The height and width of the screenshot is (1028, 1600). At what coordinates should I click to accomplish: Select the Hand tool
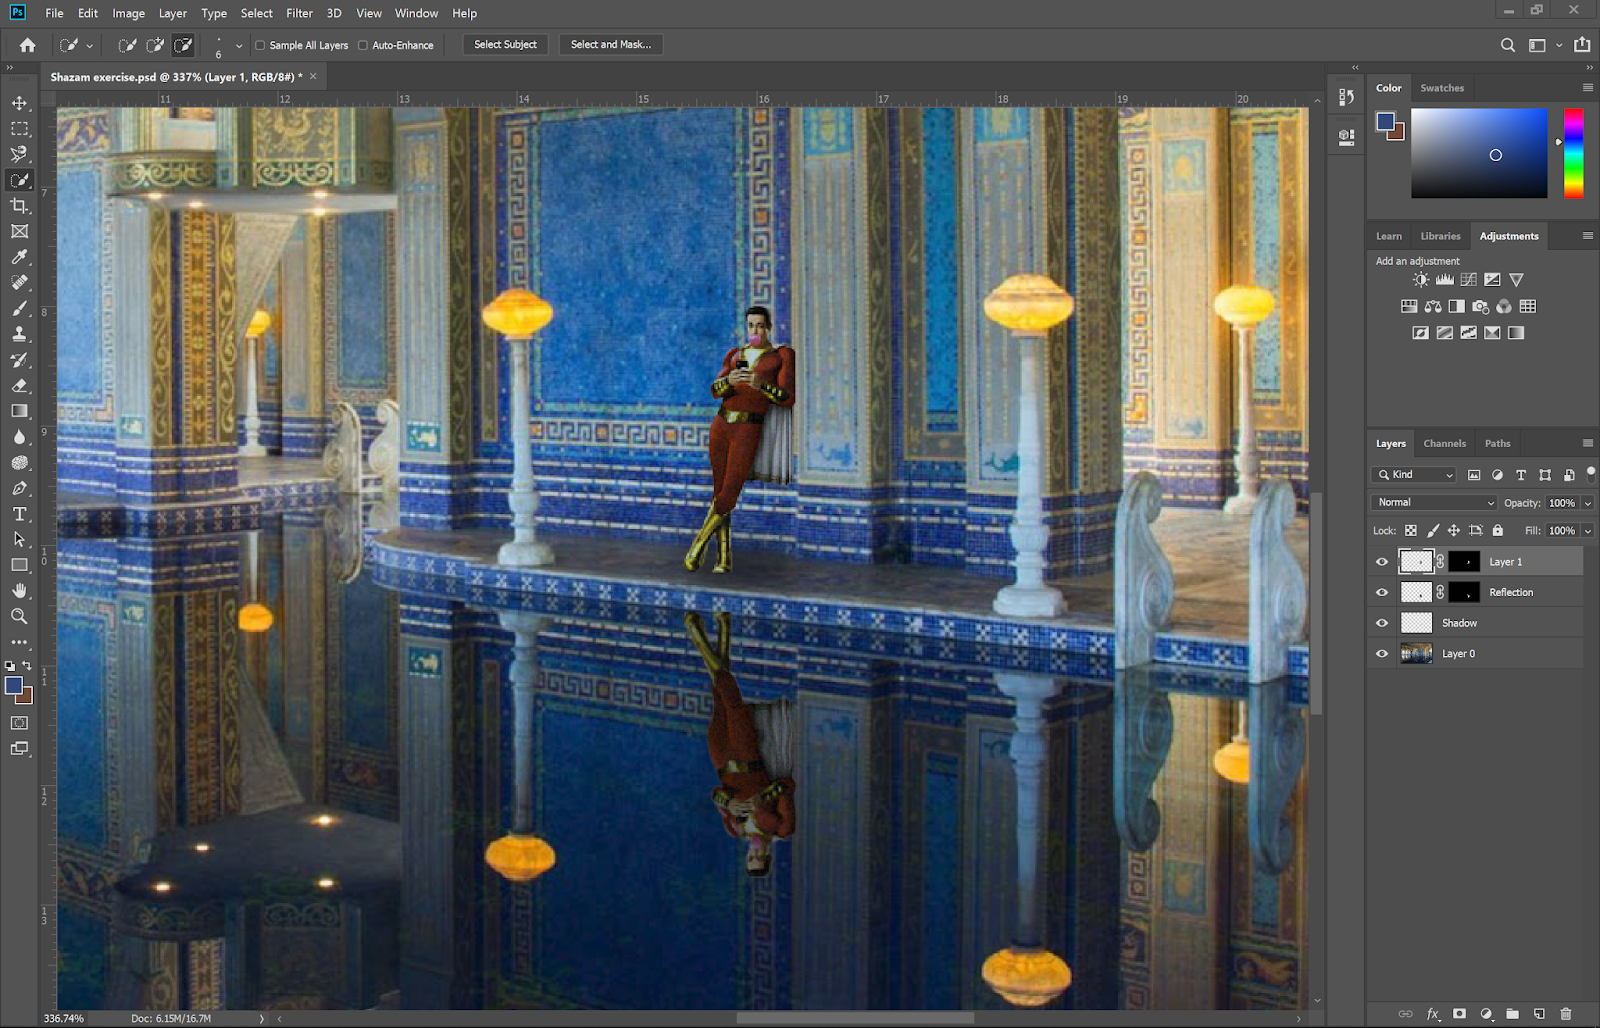tap(19, 591)
